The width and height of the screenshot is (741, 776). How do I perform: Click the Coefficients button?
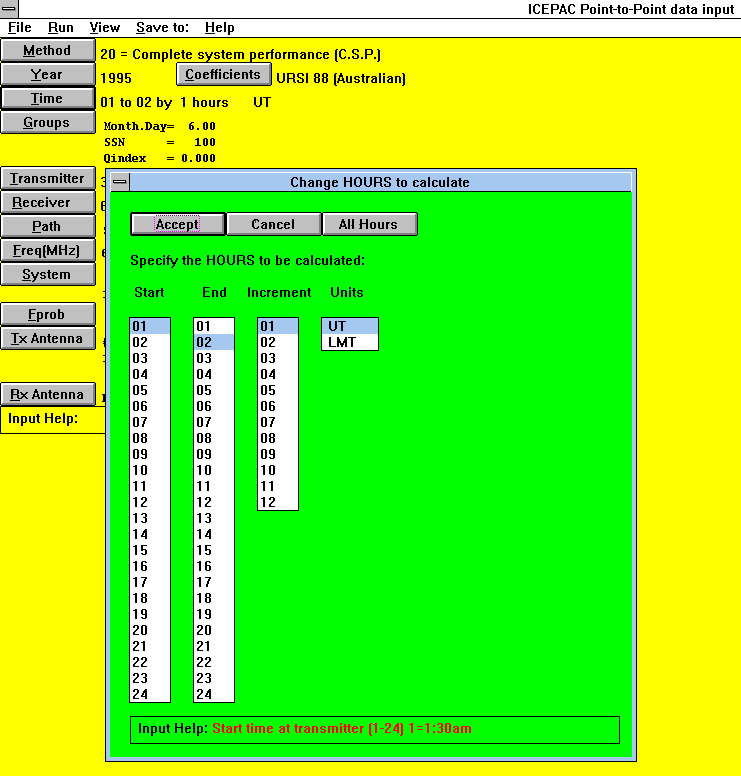tap(223, 74)
